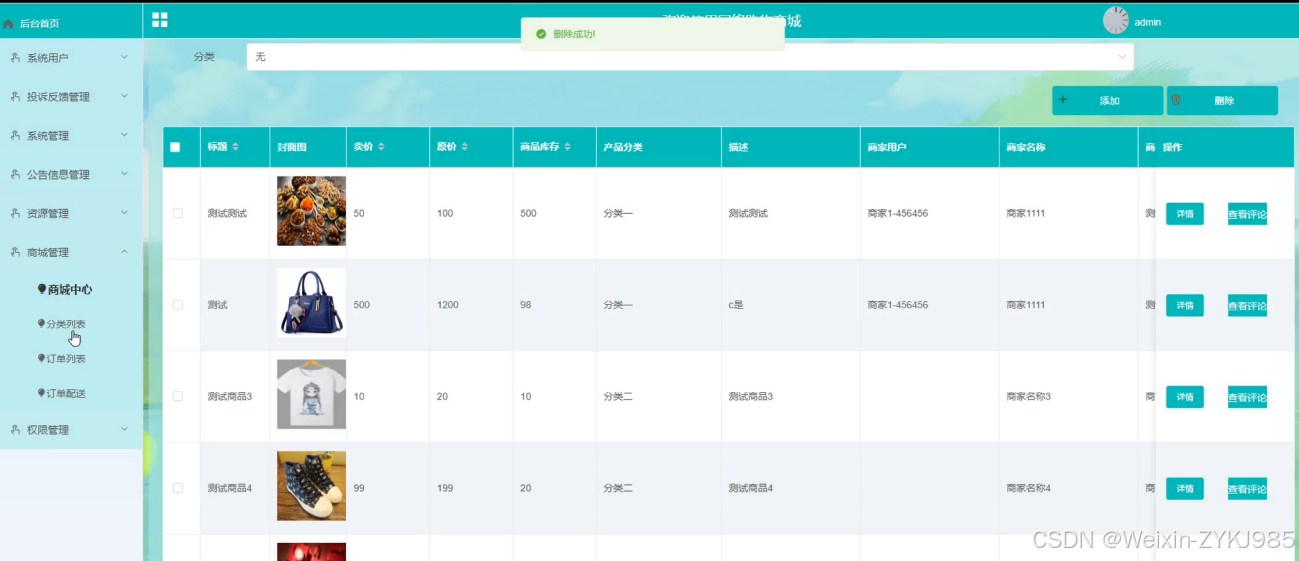The height and width of the screenshot is (561, 1299).
Task: Sort by 商品库存 using its sort arrows
Action: coord(567,147)
